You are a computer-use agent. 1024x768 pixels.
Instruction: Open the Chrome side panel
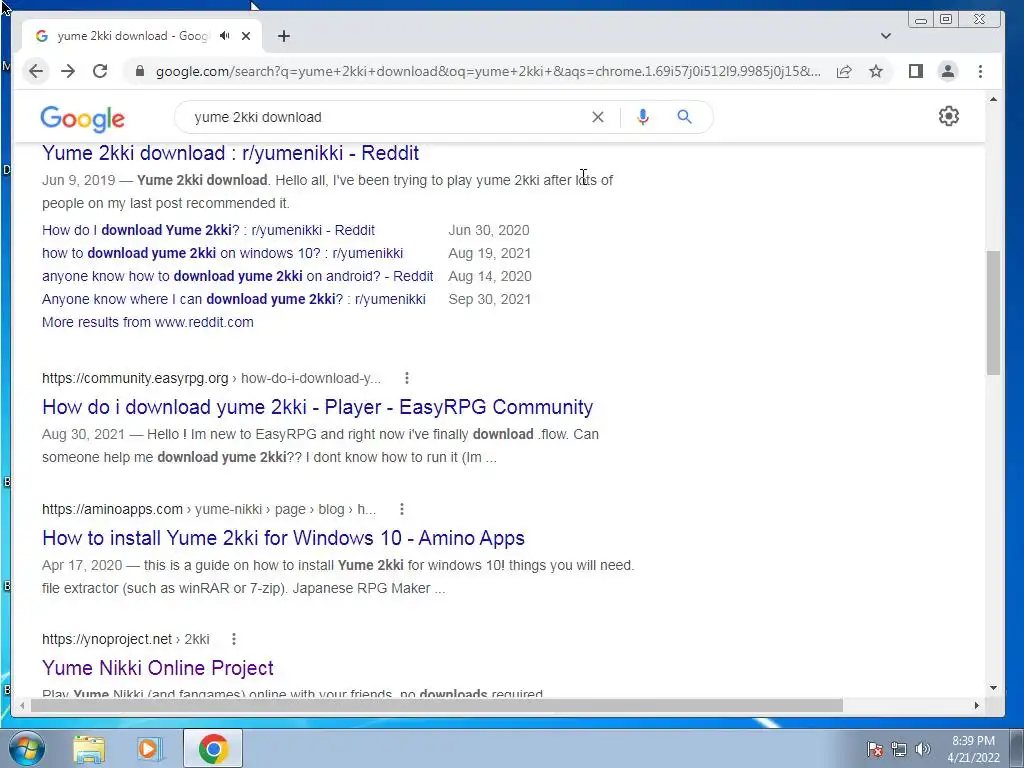pyautogui.click(x=916, y=71)
